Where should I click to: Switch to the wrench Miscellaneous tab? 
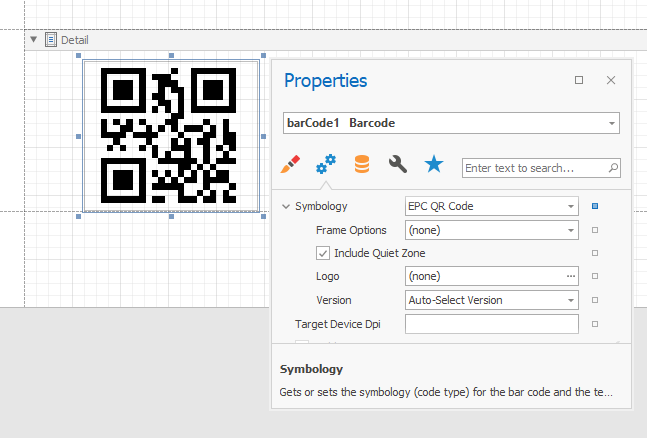(397, 165)
